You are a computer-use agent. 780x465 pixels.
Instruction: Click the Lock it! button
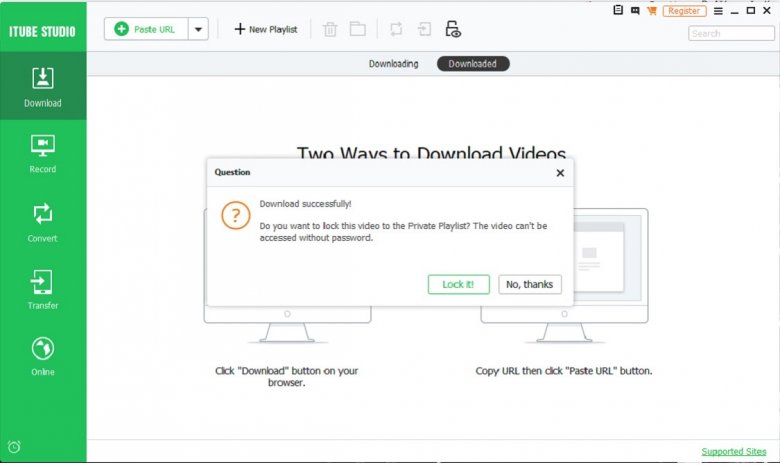pos(458,284)
